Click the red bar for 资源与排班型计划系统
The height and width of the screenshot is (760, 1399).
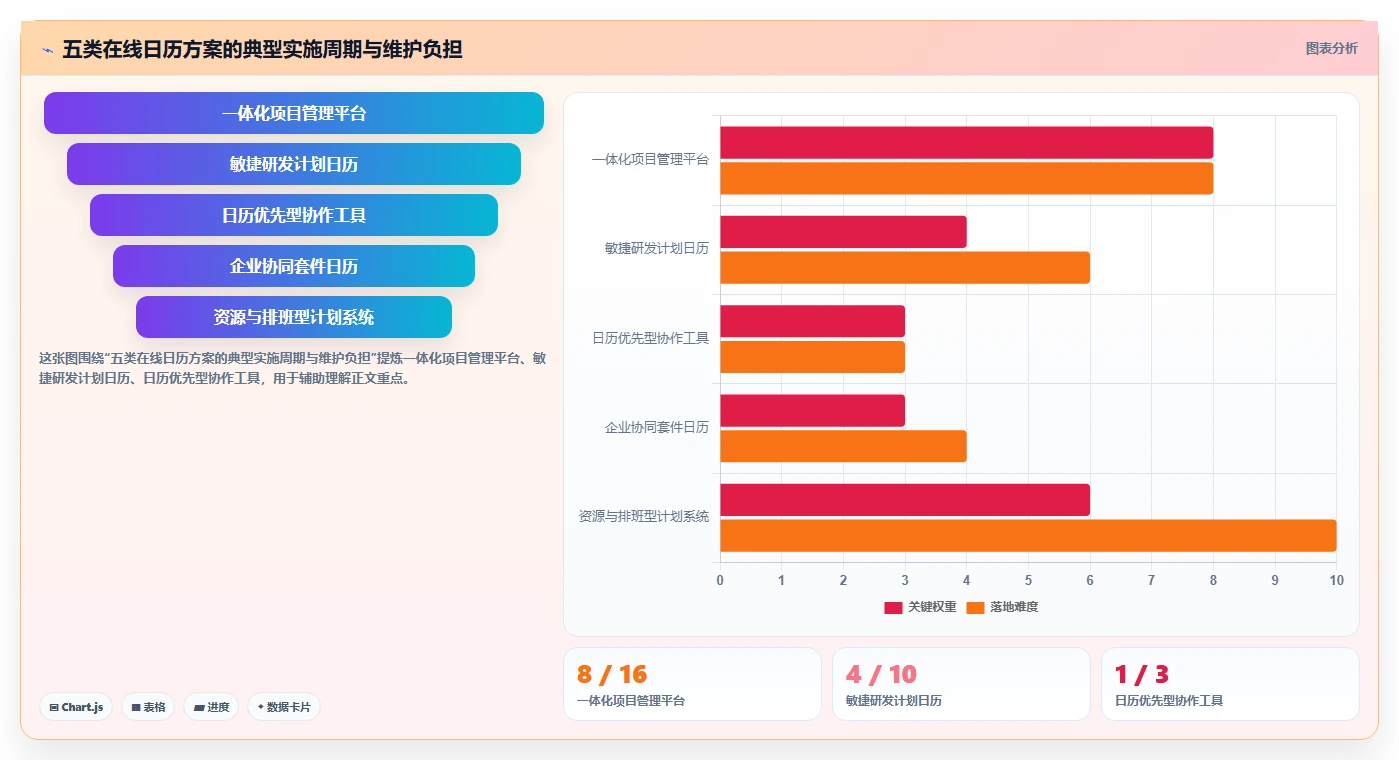[x=905, y=500]
